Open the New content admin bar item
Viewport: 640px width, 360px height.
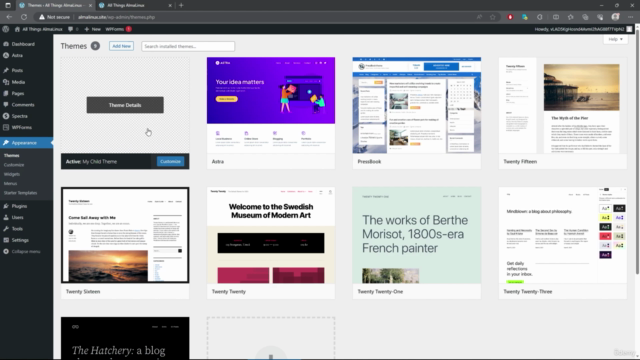coord(93,29)
